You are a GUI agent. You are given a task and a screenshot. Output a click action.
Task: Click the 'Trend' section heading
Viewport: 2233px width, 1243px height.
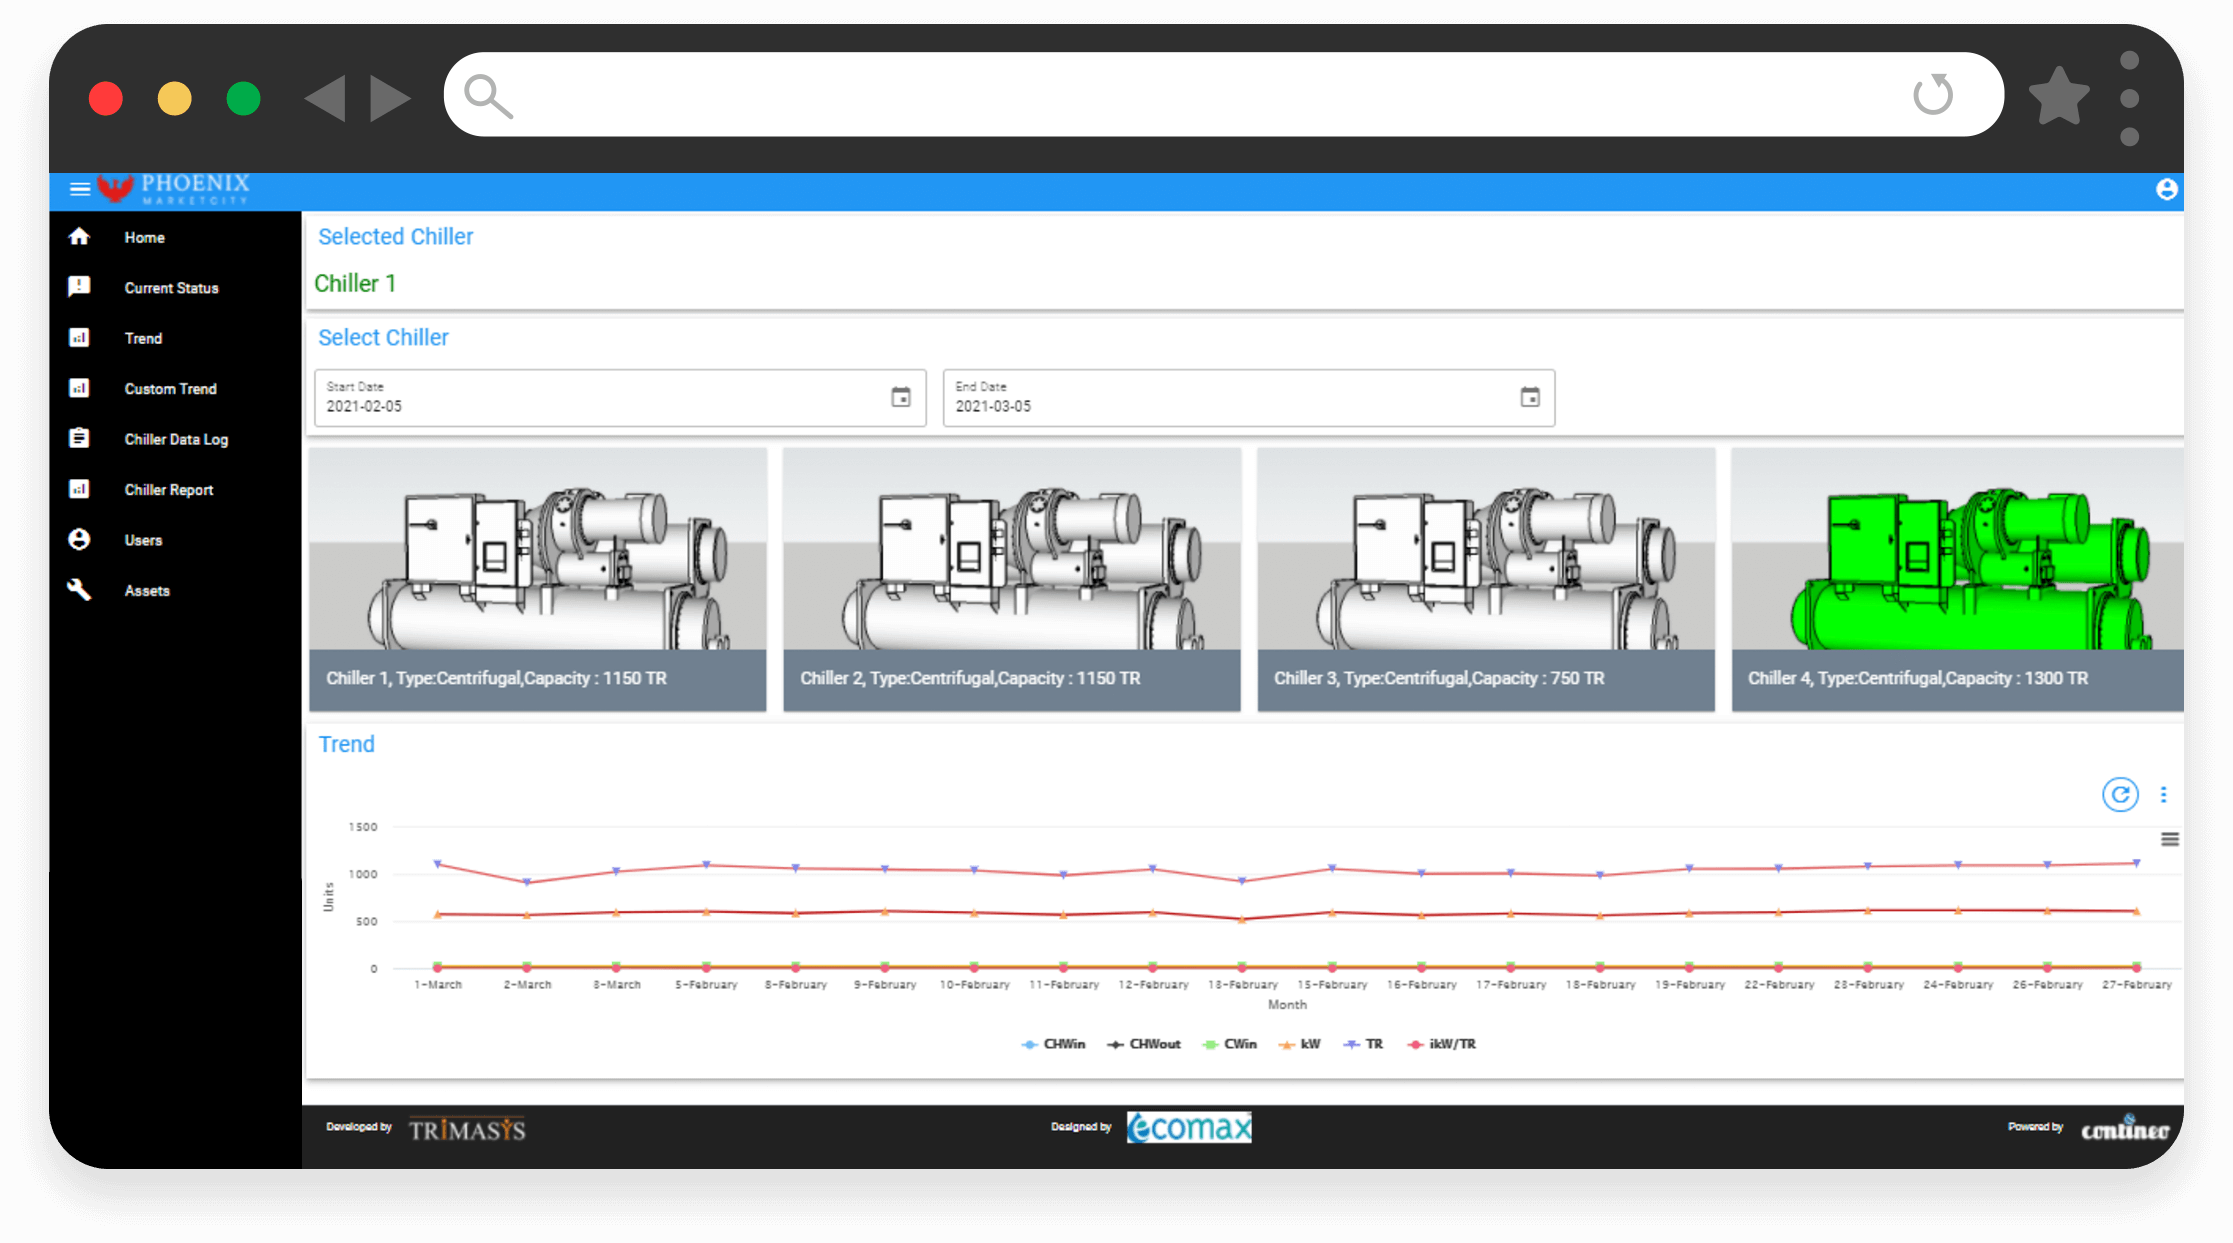346,744
